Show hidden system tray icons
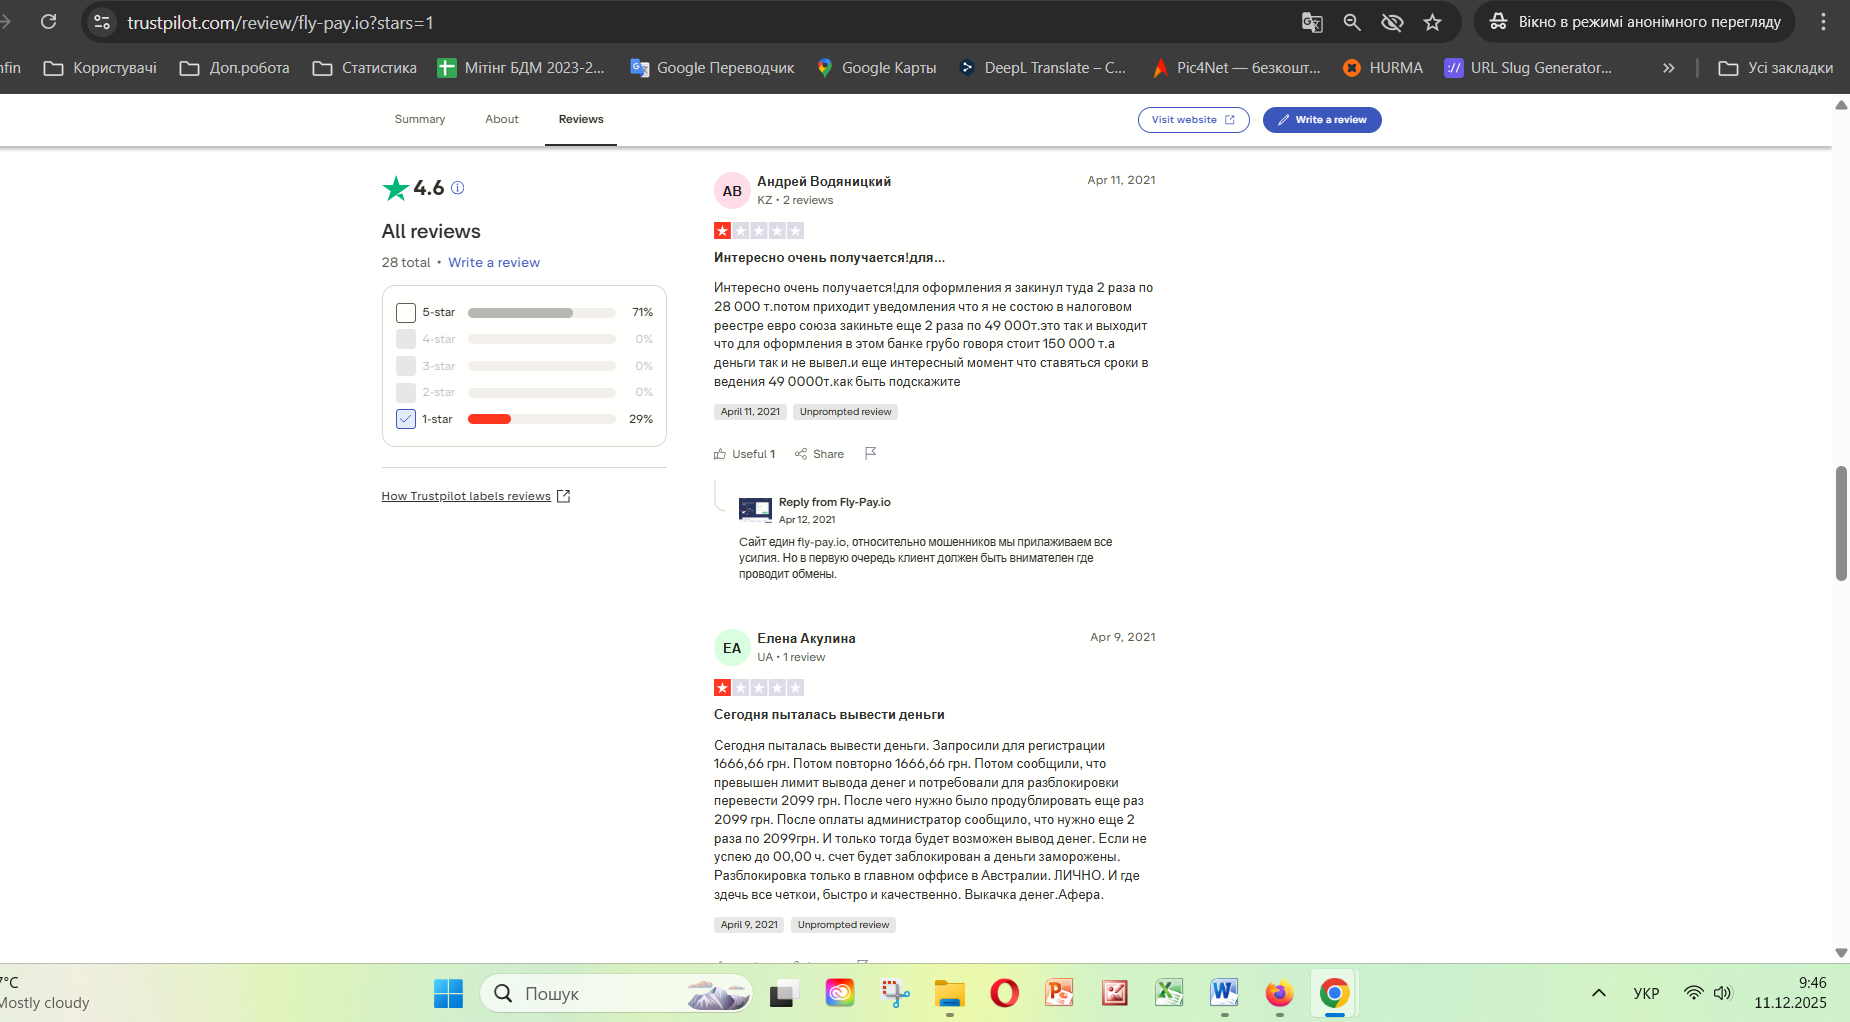 click(x=1599, y=993)
